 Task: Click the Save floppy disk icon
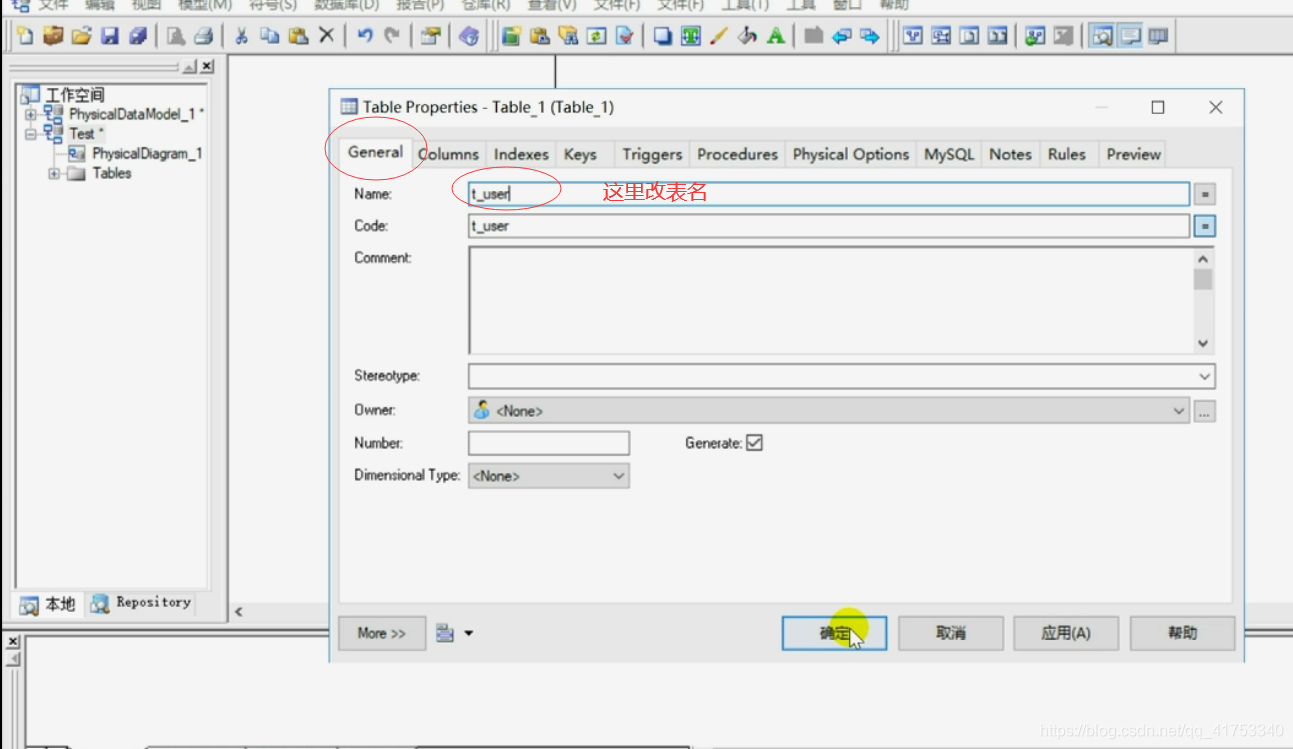pyautogui.click(x=110, y=36)
